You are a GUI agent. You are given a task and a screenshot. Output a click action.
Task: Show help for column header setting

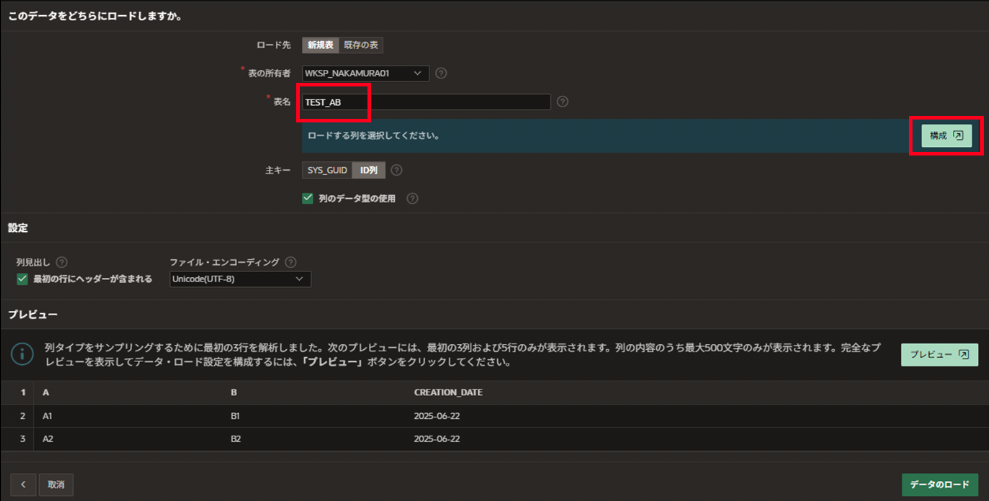(x=62, y=262)
